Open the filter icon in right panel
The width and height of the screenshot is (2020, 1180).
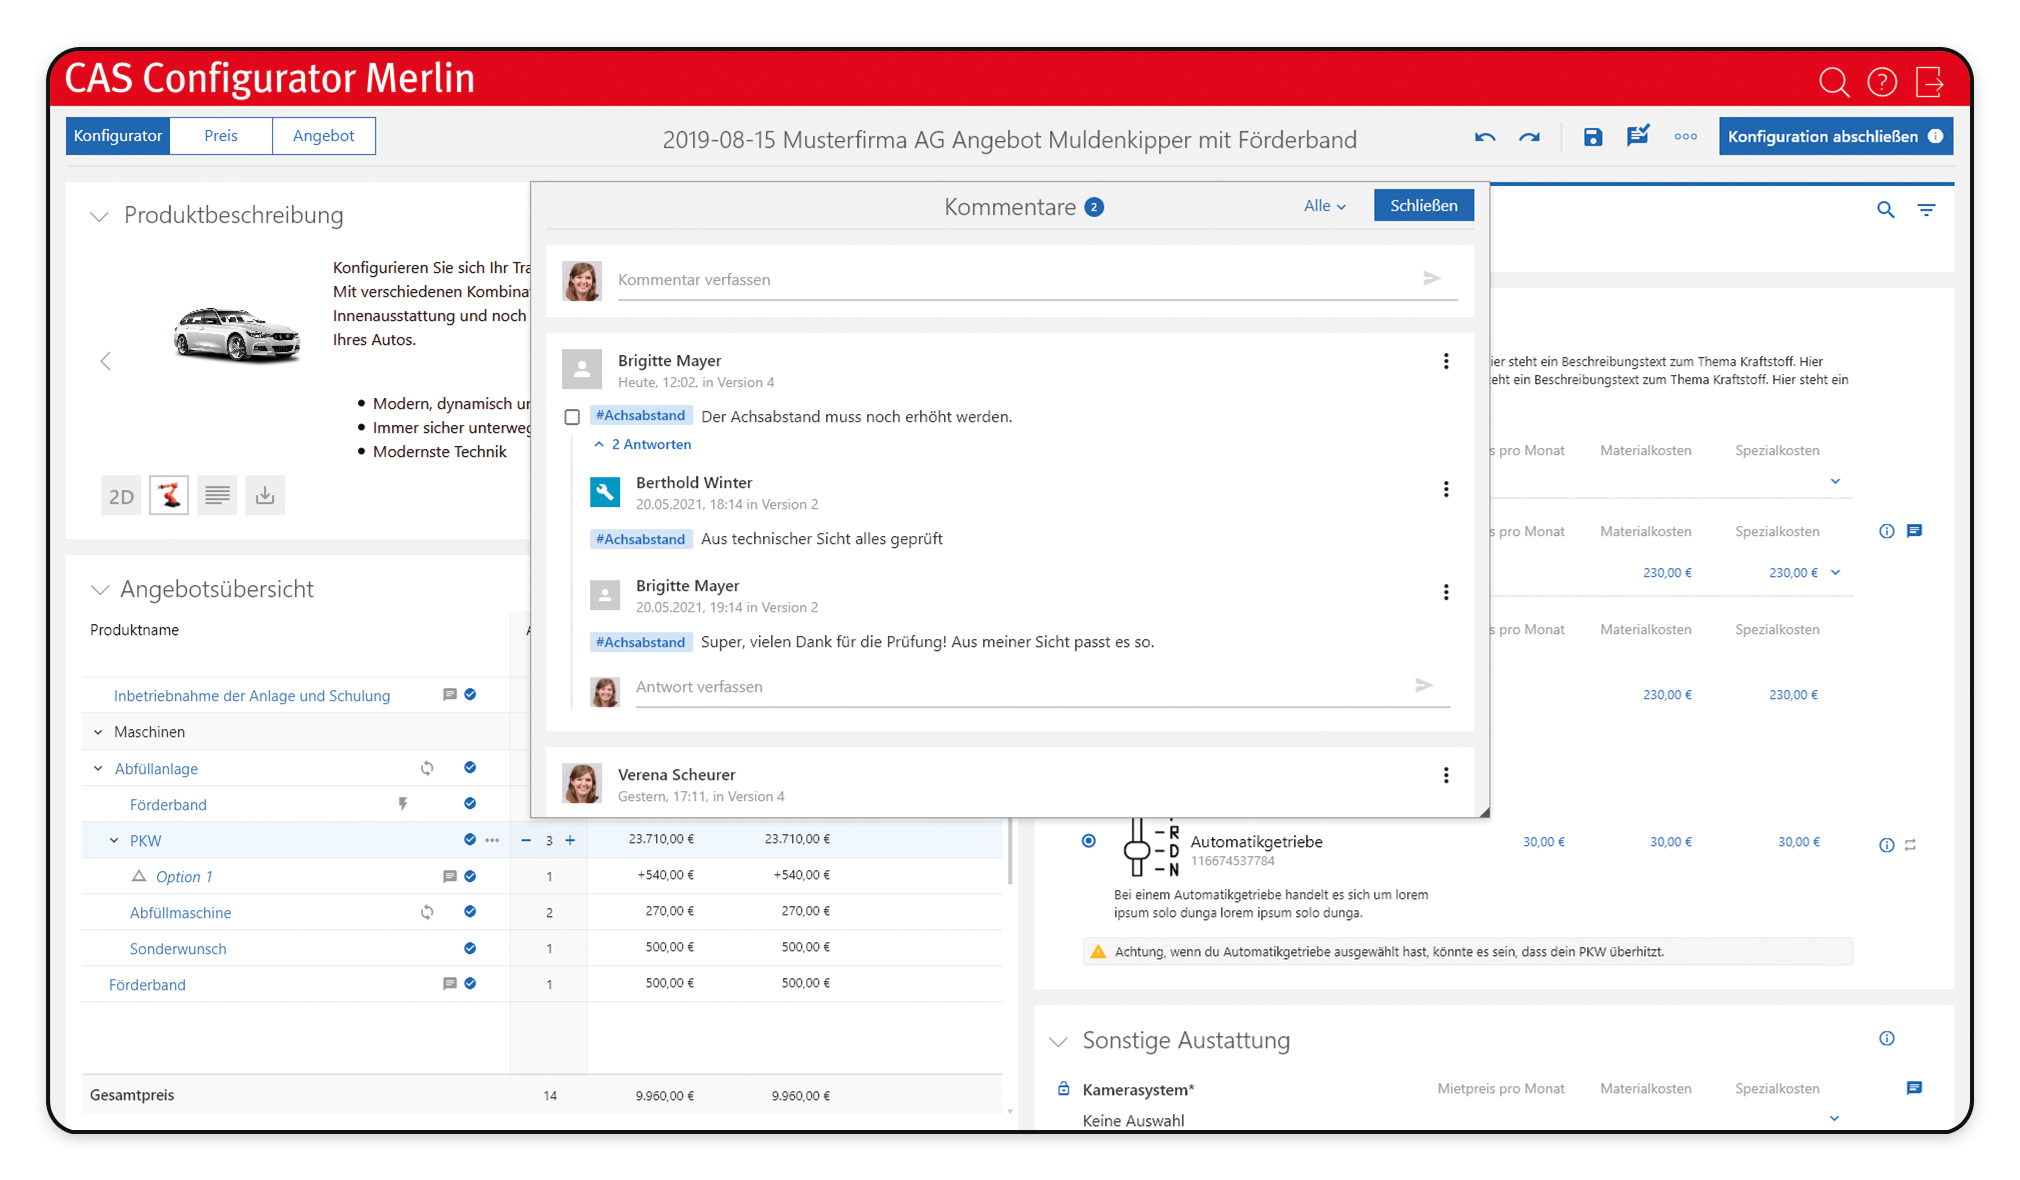pyautogui.click(x=1926, y=210)
